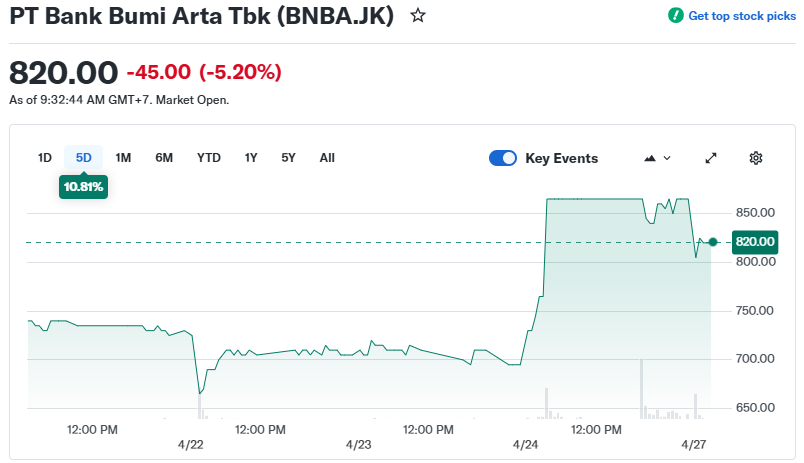Viewport: 804px width, 463px height.
Task: Show year-to-date YTD range
Action: [x=209, y=158]
